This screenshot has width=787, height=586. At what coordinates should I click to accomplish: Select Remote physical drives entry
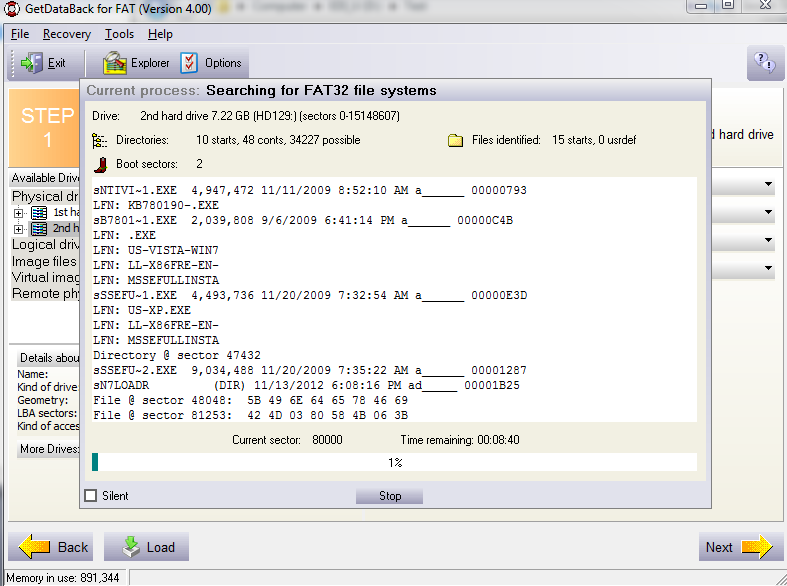point(45,294)
